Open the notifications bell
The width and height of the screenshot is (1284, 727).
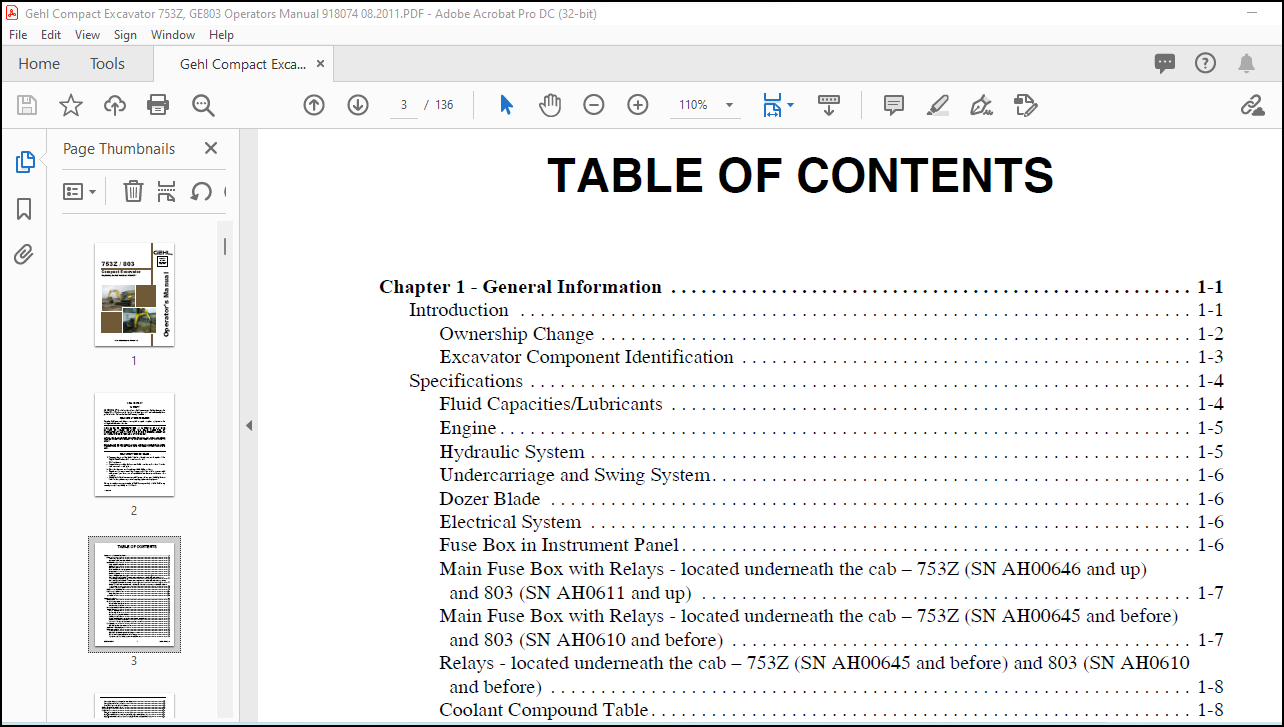[1246, 64]
